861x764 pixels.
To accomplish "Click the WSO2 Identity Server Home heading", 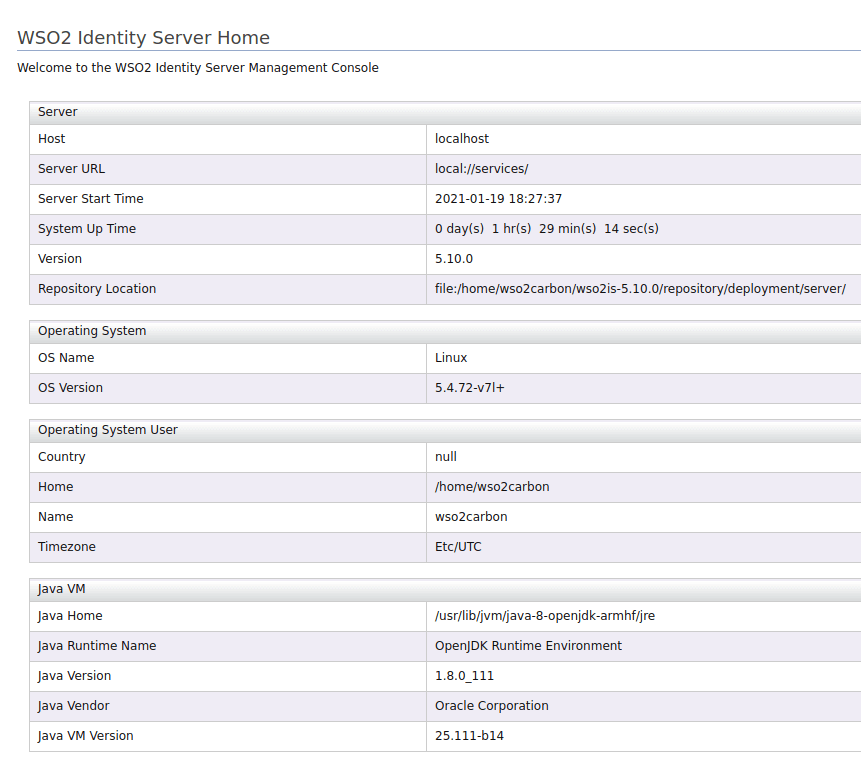I will (144, 38).
